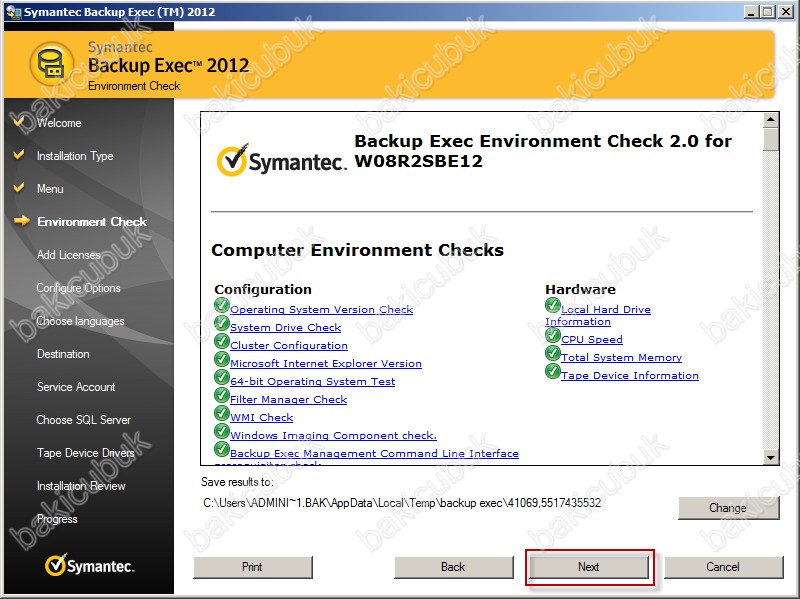Click the Symantec logo at the sidebar bottom
Viewport: 800px width, 599px height.
coord(89,565)
